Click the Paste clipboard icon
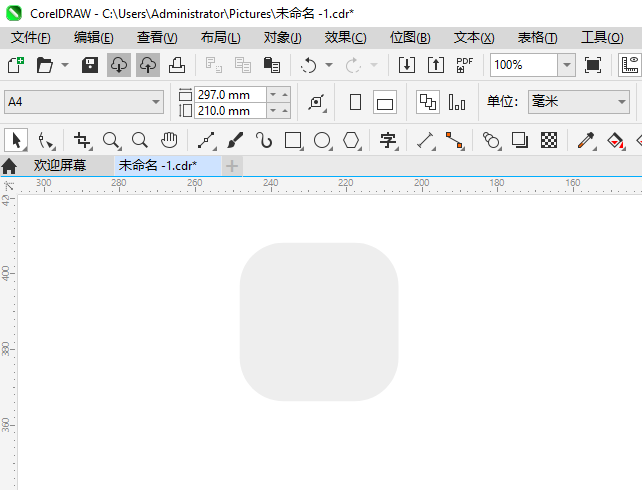This screenshot has width=642, height=490. click(271, 65)
